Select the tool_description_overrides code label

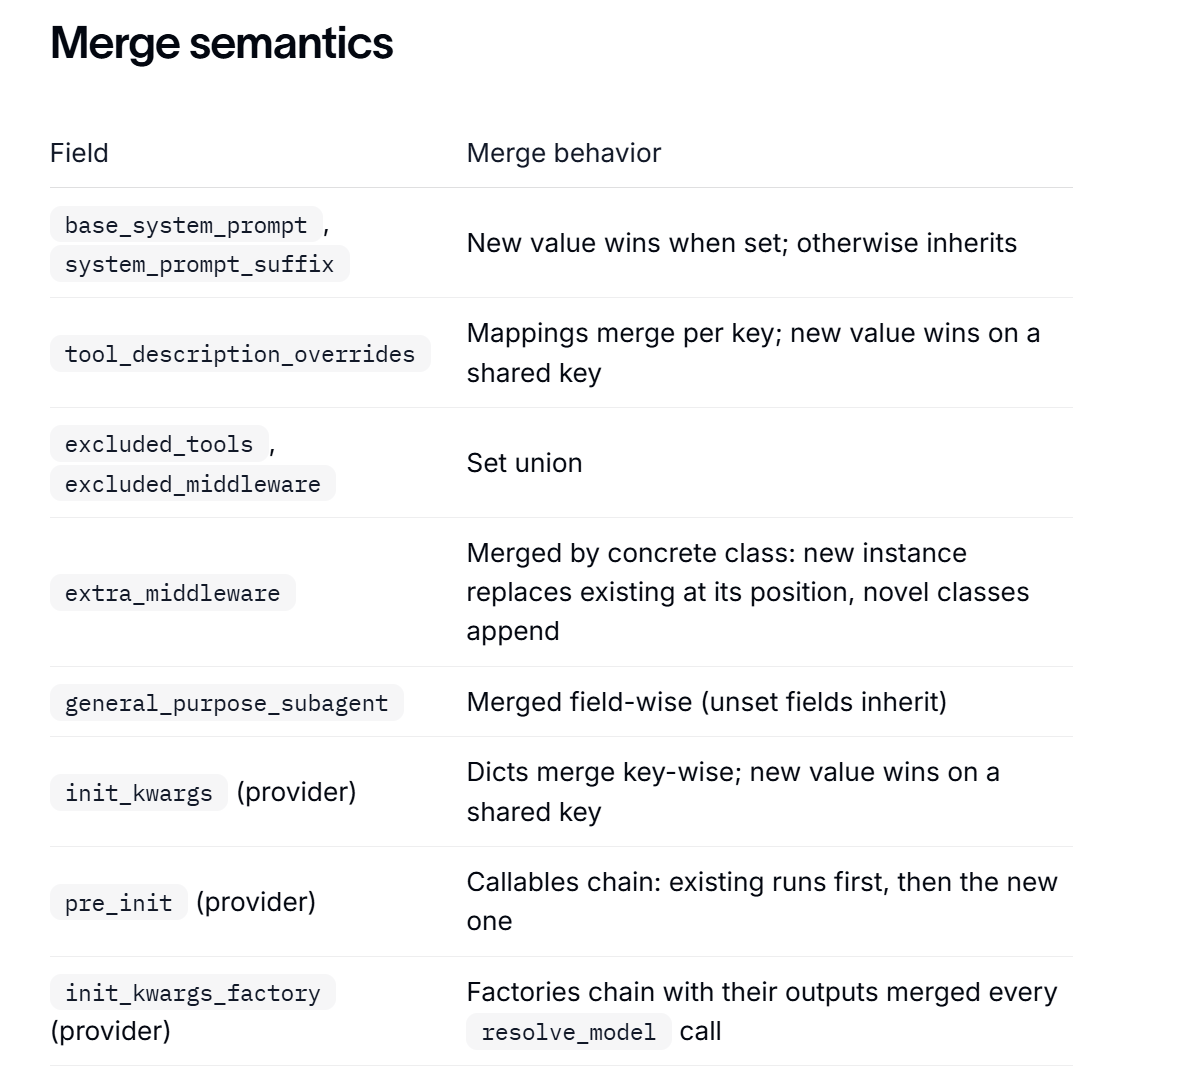coord(240,354)
